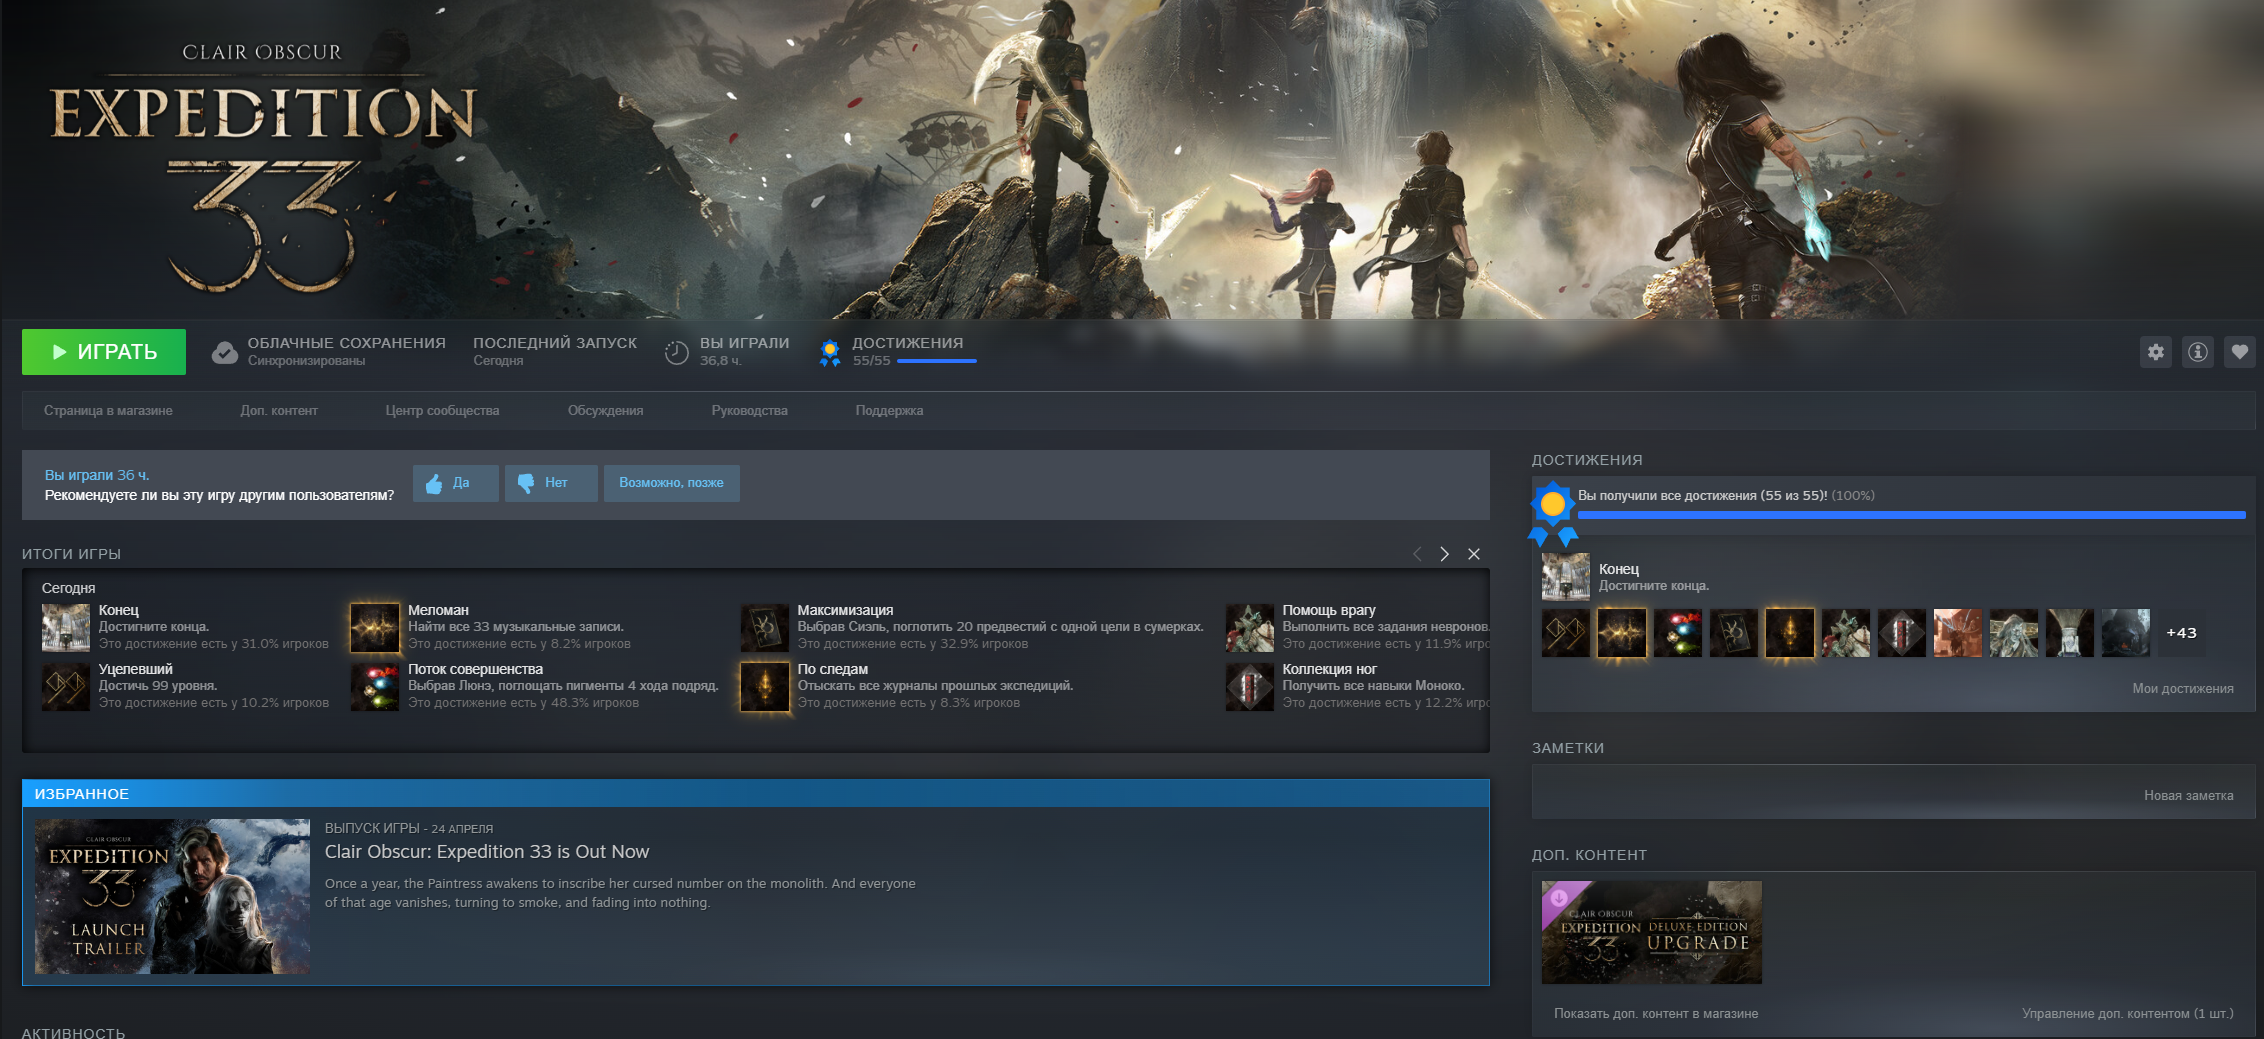Click the achievements progress bar in the header

point(937,361)
